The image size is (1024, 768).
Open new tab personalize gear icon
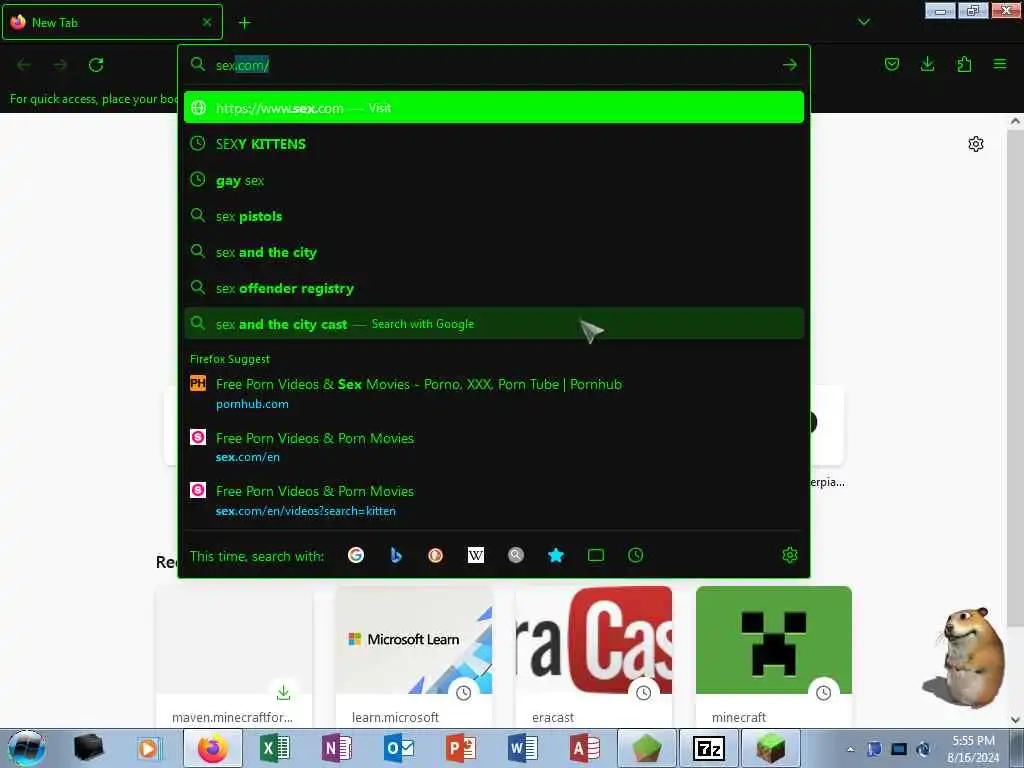(x=976, y=144)
